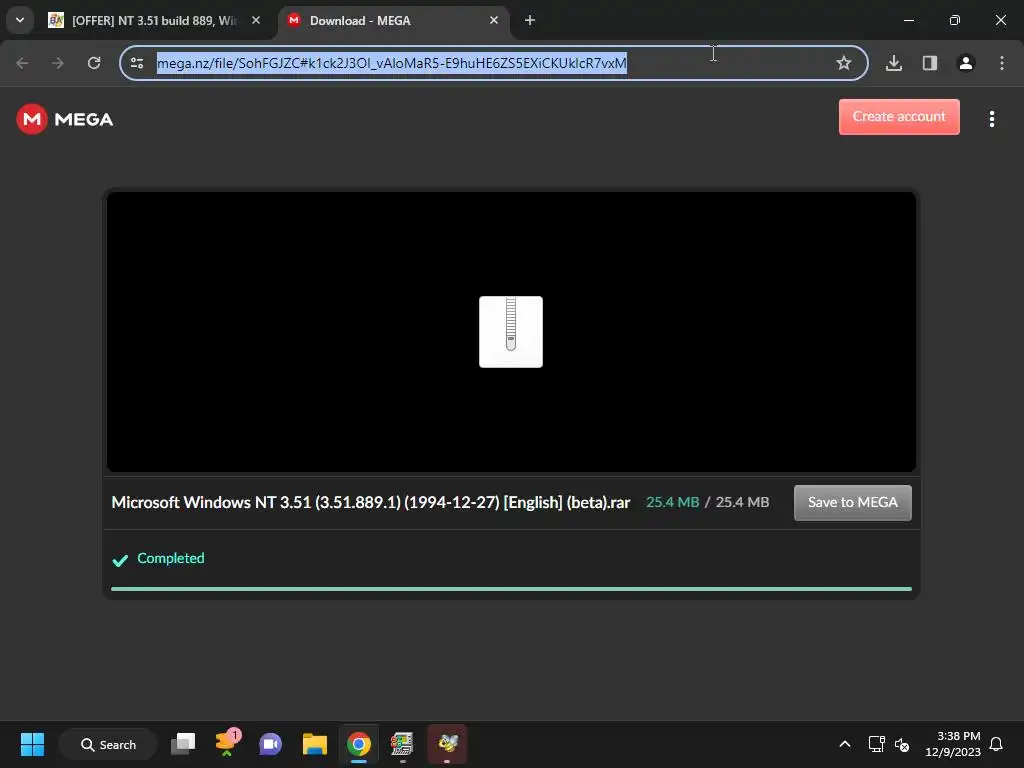The height and width of the screenshot is (768, 1024).
Task: Minimize the Chrome window
Action: (x=908, y=20)
